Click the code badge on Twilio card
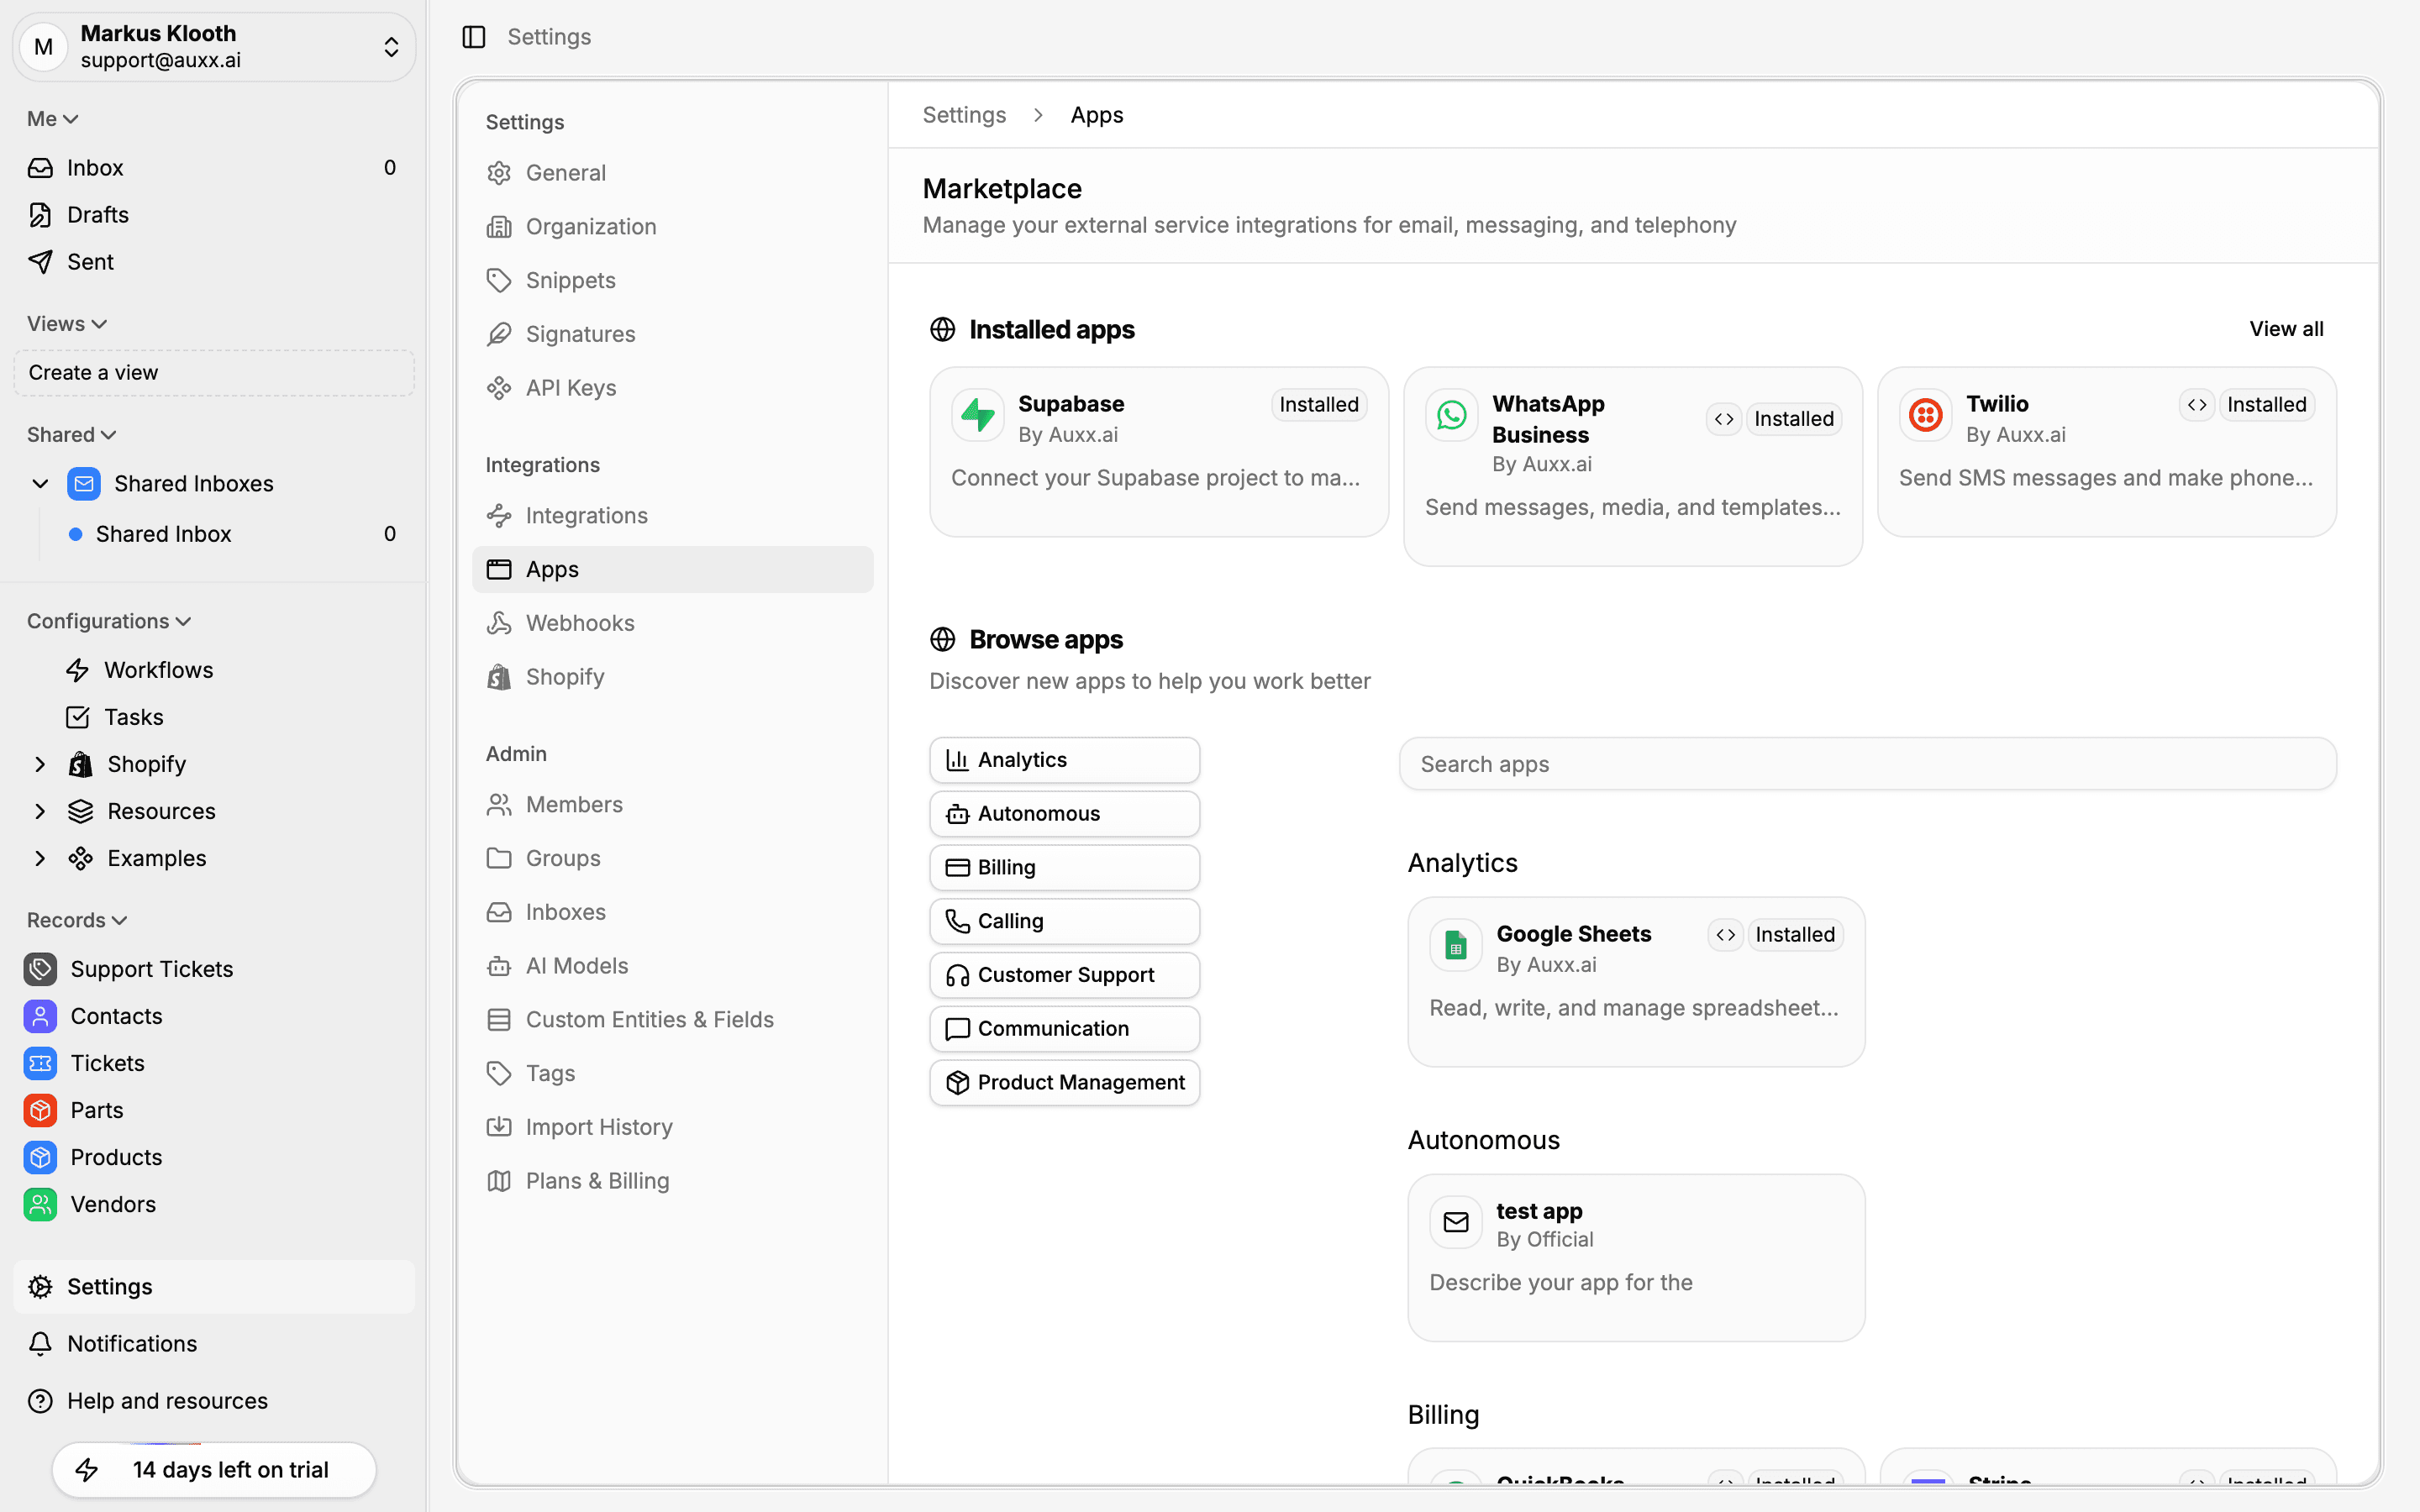Image resolution: width=2420 pixels, height=1512 pixels. (x=2197, y=405)
